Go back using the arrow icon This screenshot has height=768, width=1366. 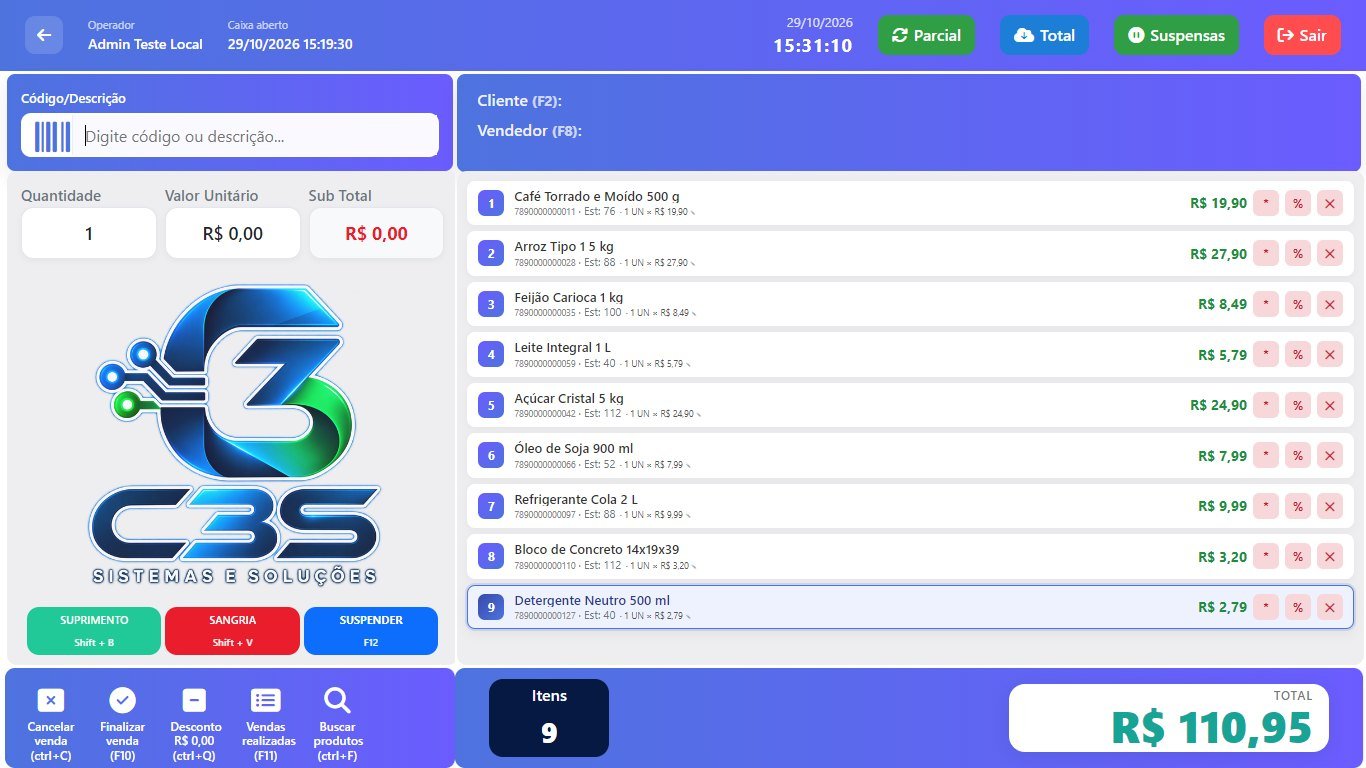44,35
